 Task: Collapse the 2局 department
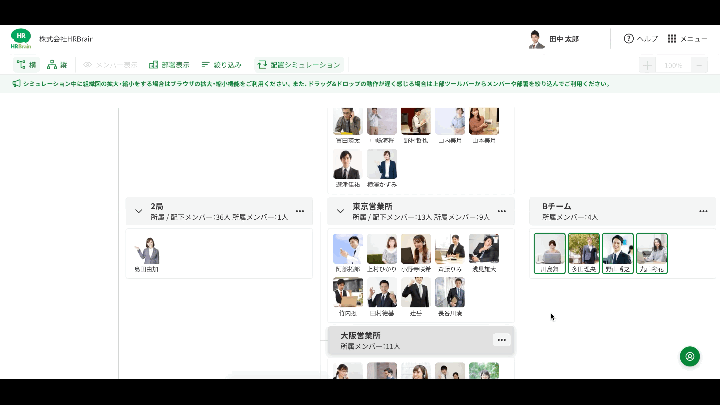(138, 211)
